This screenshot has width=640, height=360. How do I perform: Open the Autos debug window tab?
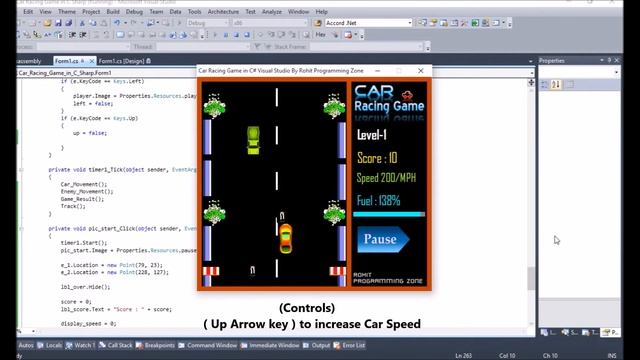(x=26, y=345)
